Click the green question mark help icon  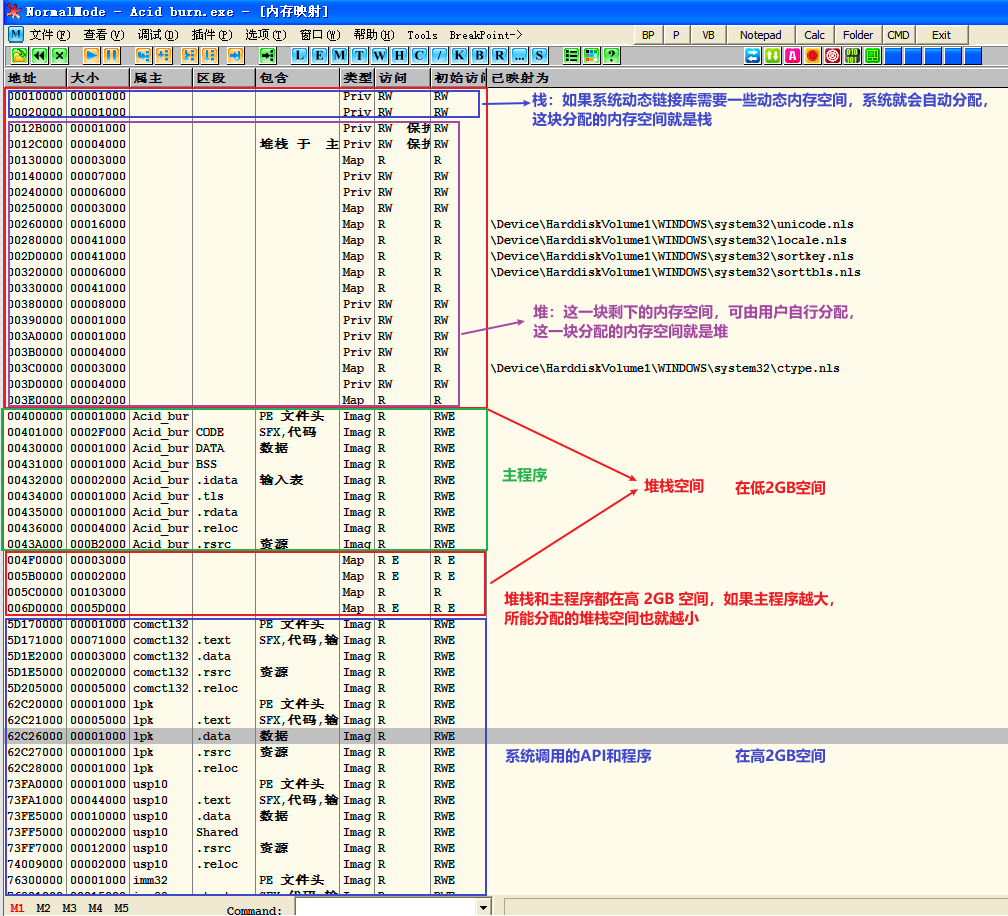[x=611, y=56]
